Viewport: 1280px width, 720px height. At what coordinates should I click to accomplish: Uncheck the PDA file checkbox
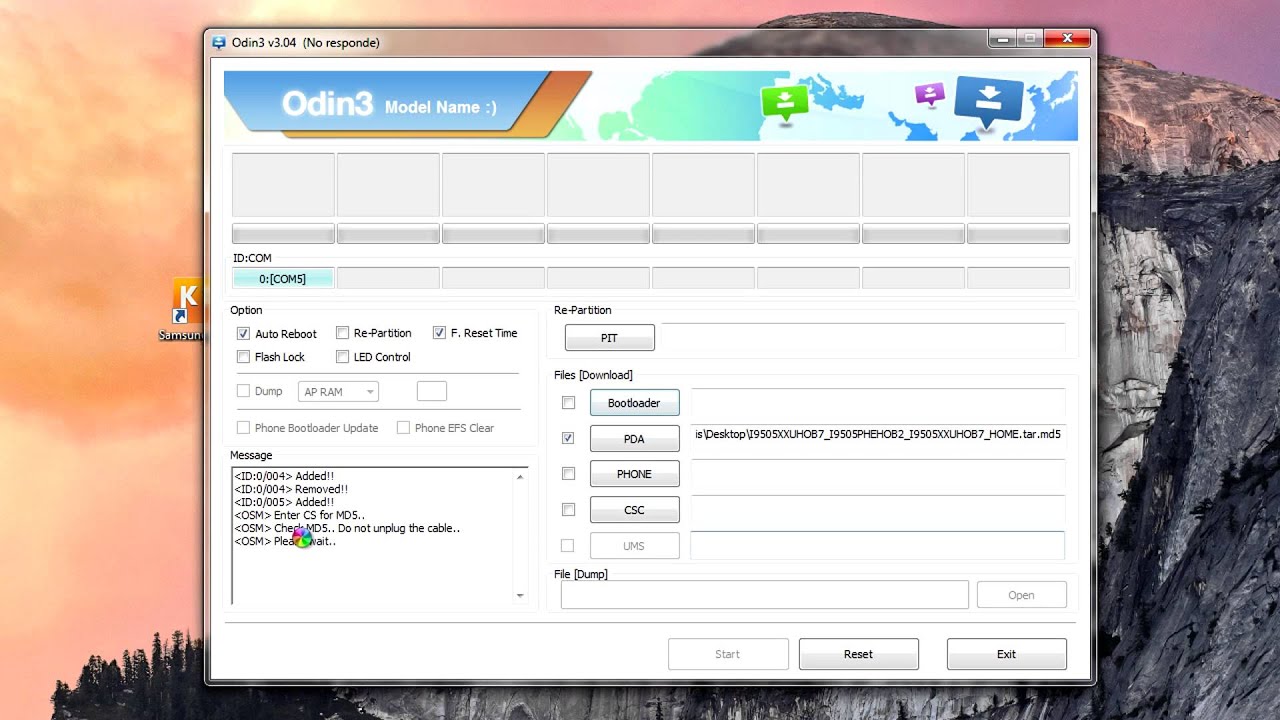[x=568, y=438]
